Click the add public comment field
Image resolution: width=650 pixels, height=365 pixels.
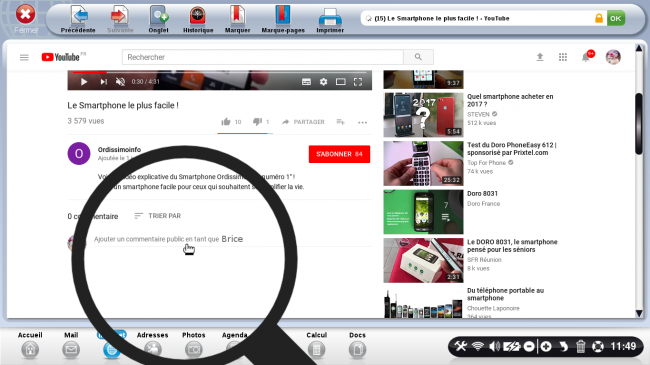[x=233, y=239]
